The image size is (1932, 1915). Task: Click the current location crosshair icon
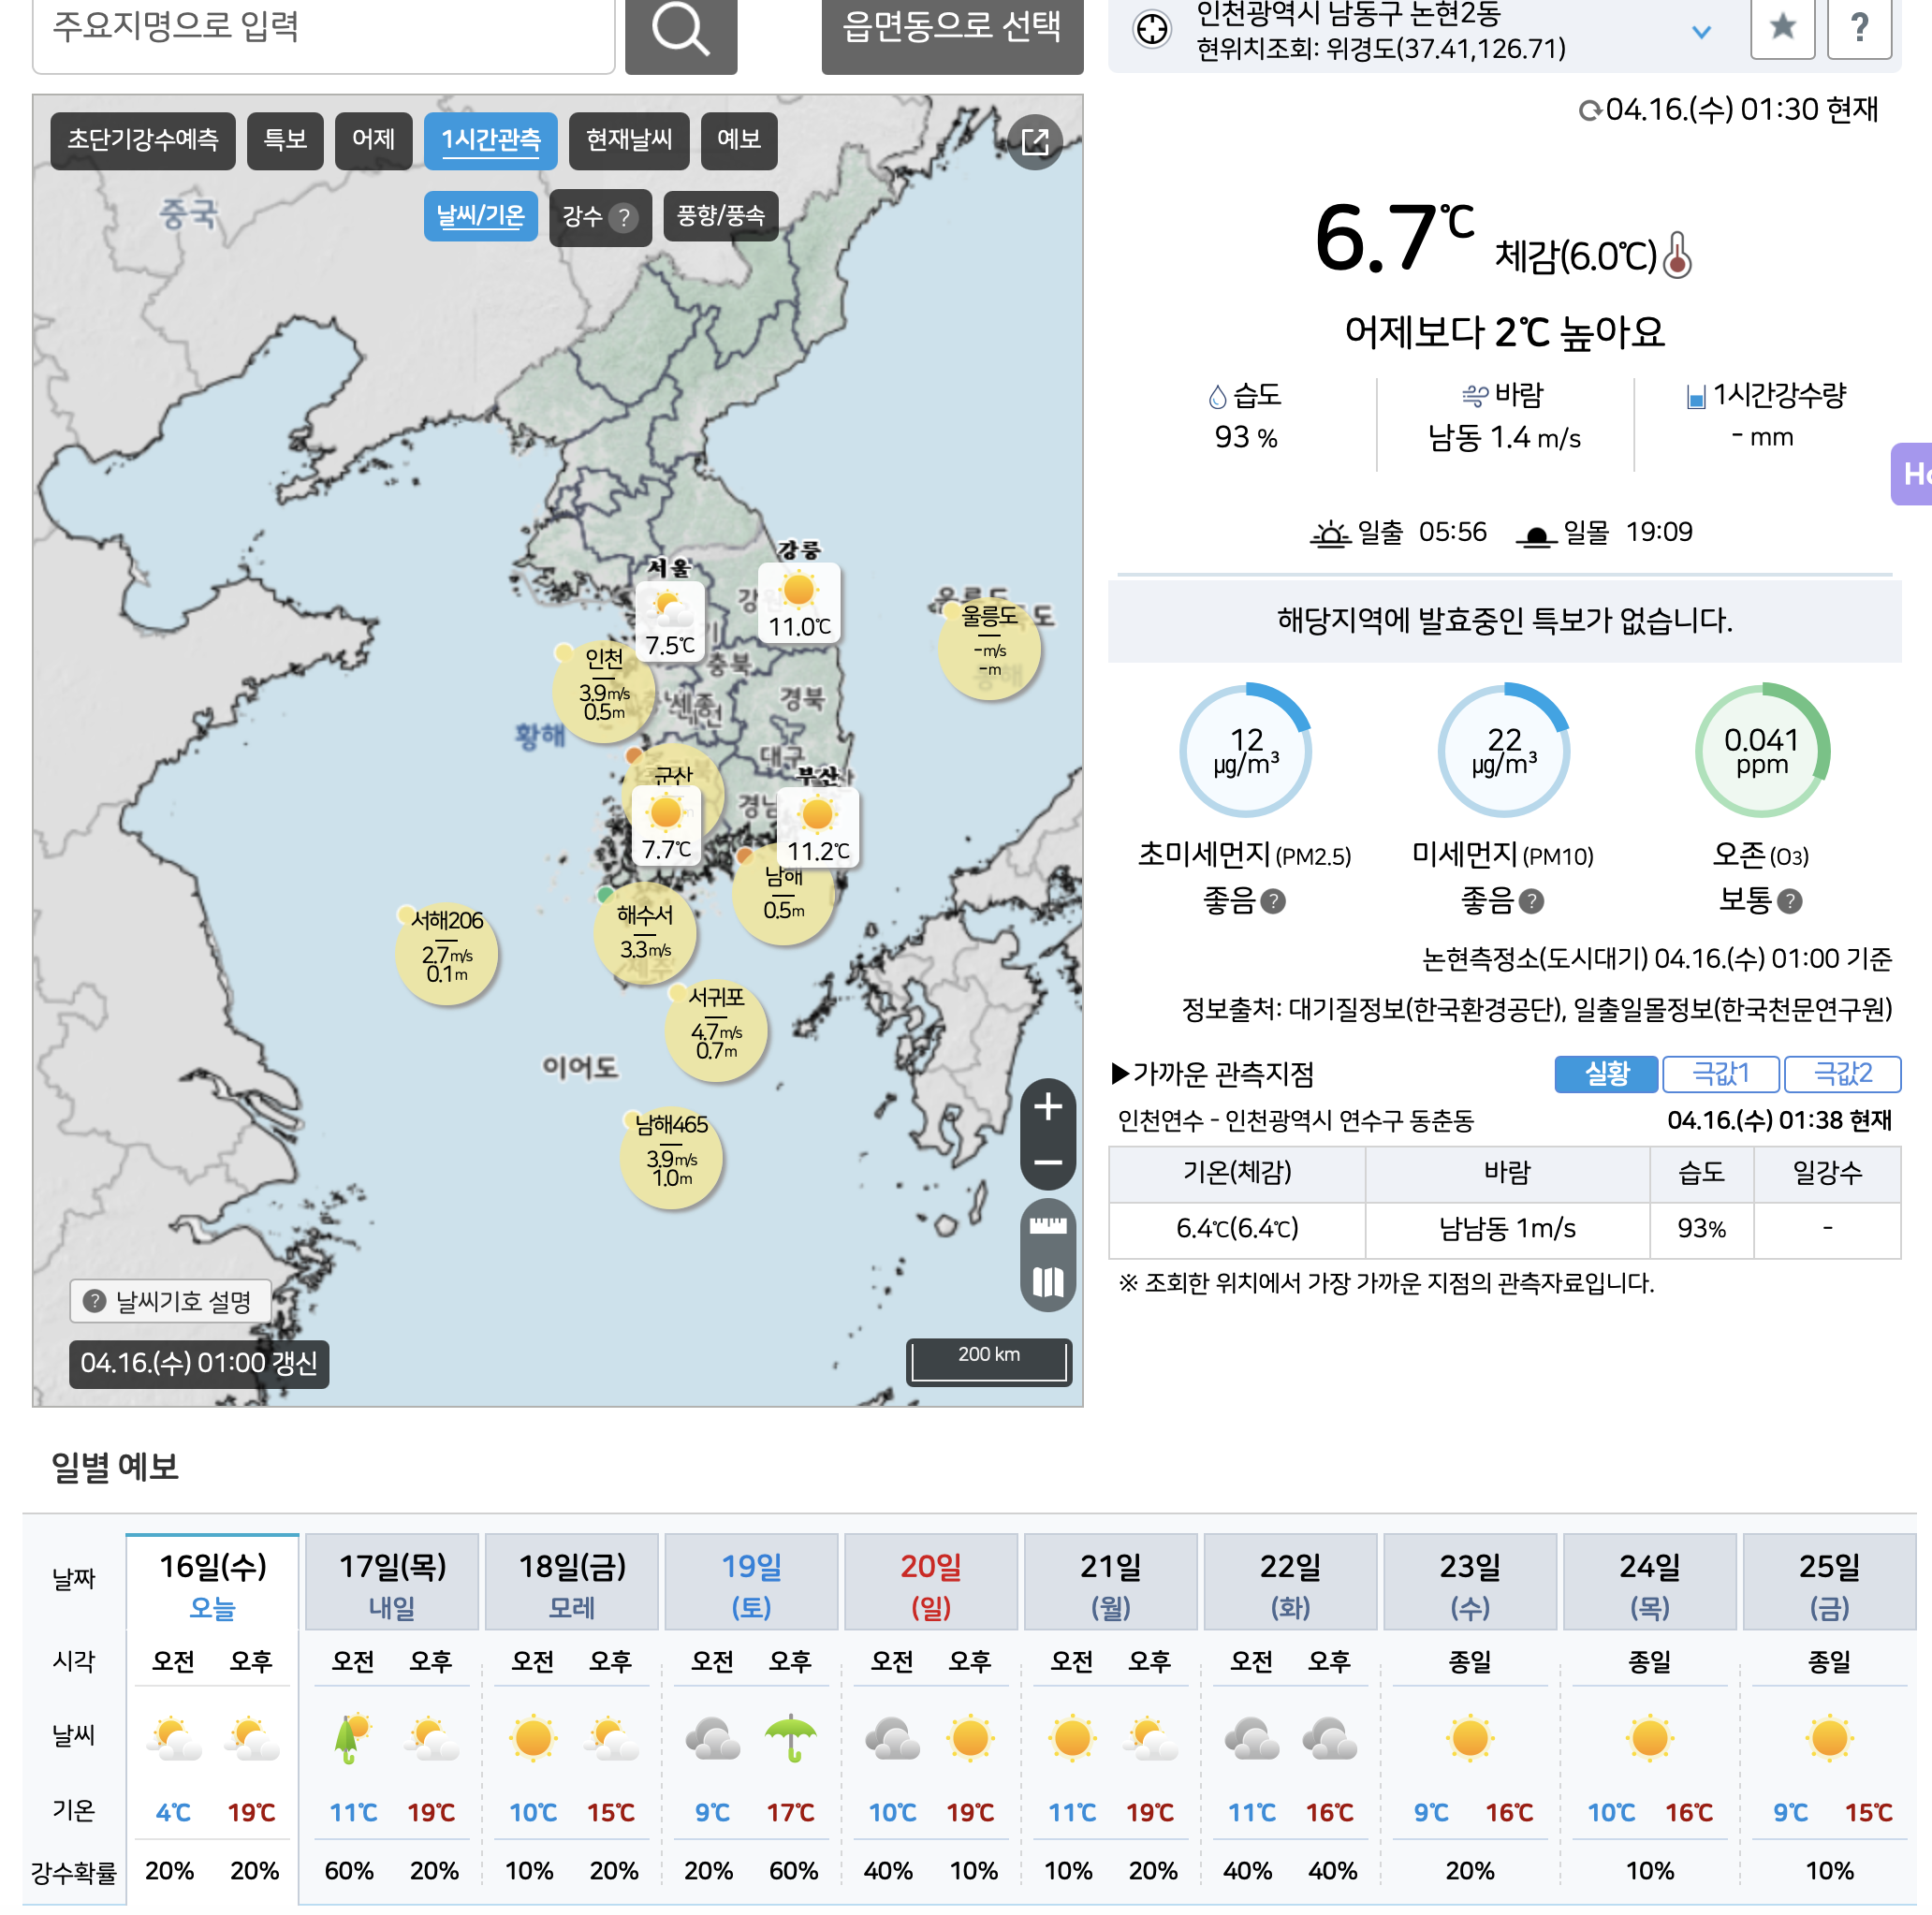click(x=1152, y=28)
